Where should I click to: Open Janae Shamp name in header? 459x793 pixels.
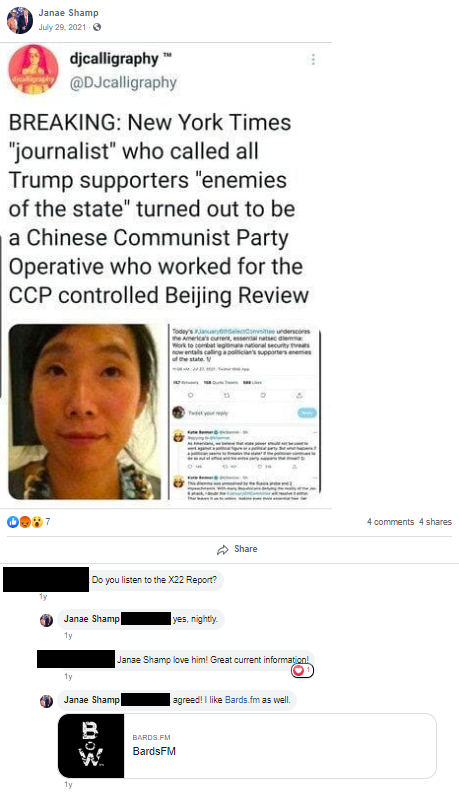[x=68, y=13]
